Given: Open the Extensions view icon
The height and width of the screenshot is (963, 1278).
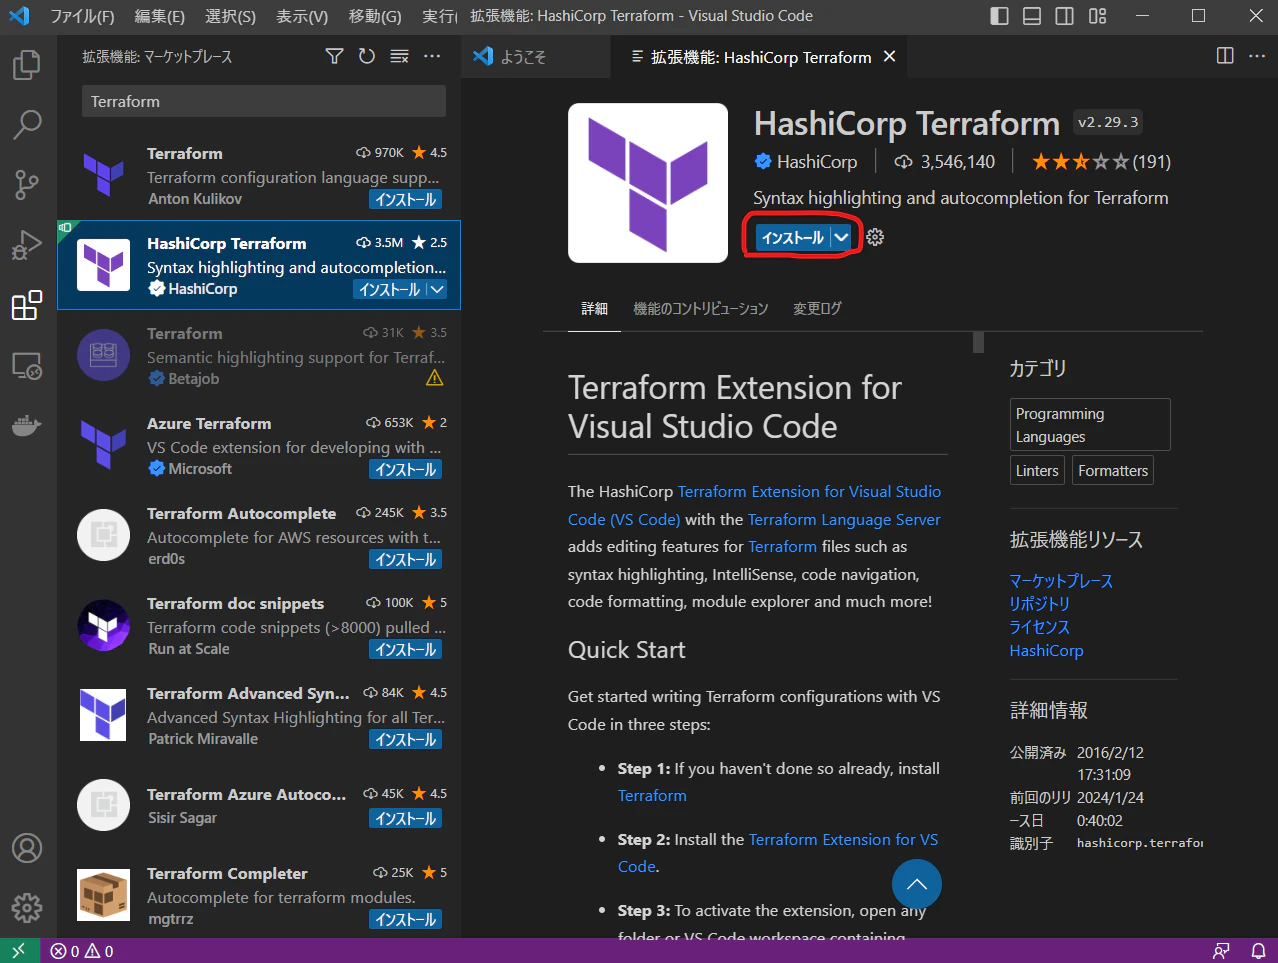Looking at the screenshot, I should click(27, 305).
